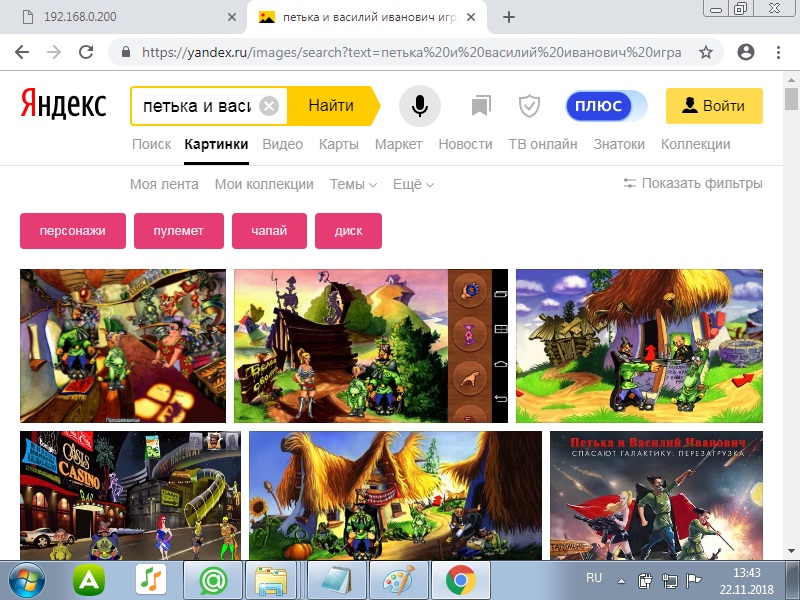Expand the Ещё dropdown
Image resolution: width=800 pixels, height=600 pixels.
click(x=413, y=184)
